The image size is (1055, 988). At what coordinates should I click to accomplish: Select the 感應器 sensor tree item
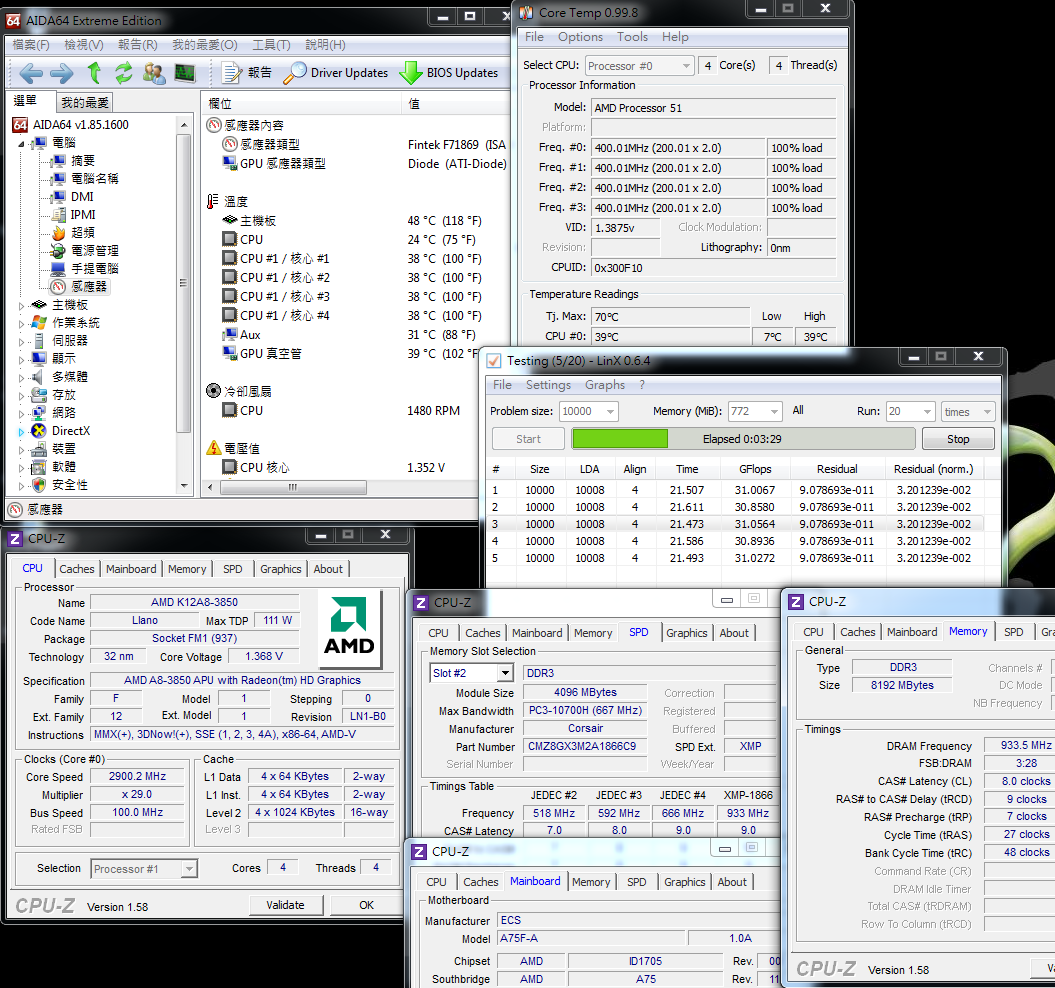click(79, 287)
